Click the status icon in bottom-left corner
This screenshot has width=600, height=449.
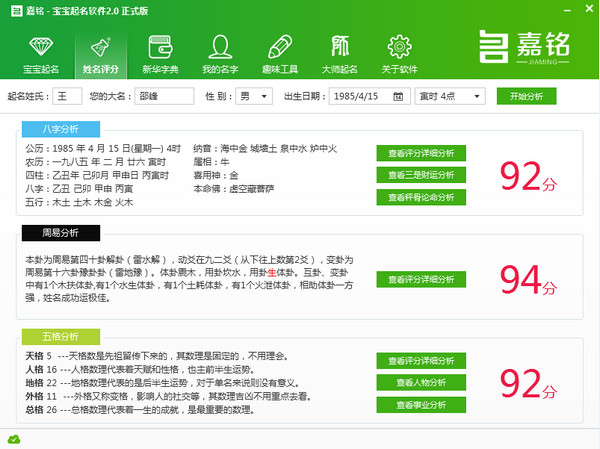pyautogui.click(x=13, y=439)
